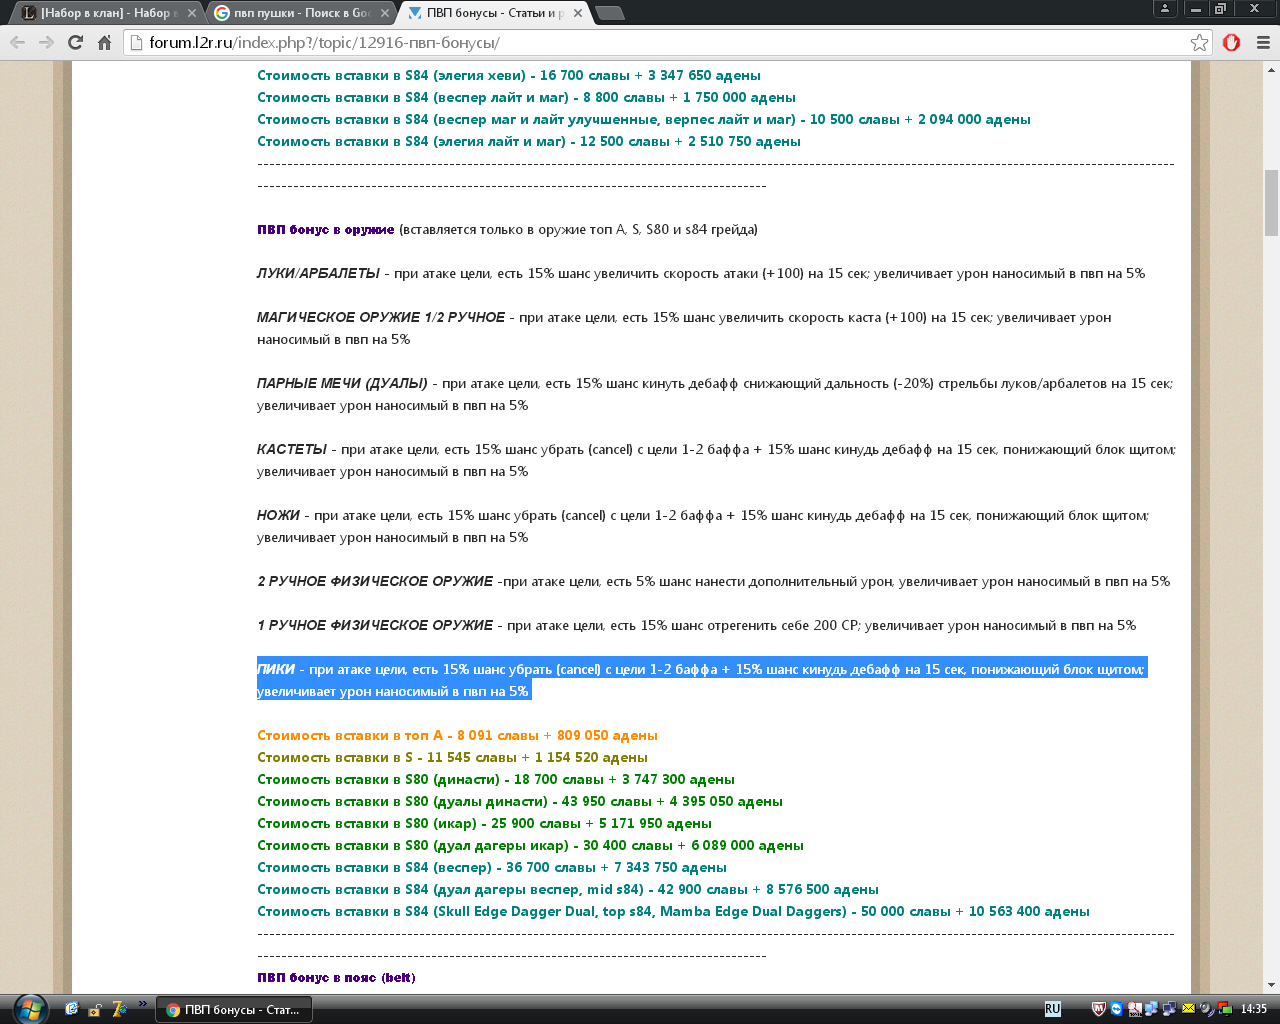Expand hidden Quick Launch icons chevron
The image size is (1280, 1024).
click(x=143, y=1004)
